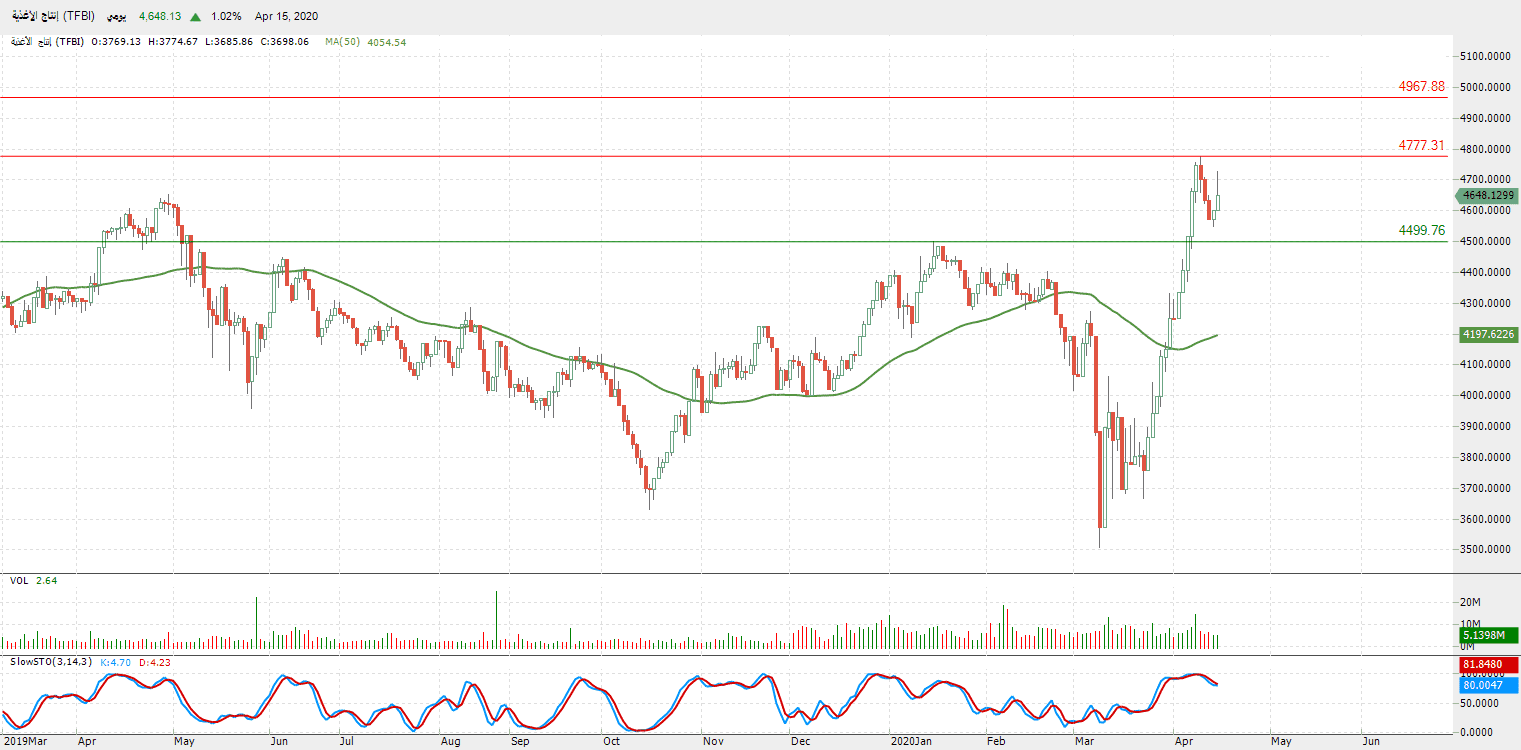Select the MA(50) indicator label
The height and width of the screenshot is (750, 1521).
pyautogui.click(x=342, y=42)
